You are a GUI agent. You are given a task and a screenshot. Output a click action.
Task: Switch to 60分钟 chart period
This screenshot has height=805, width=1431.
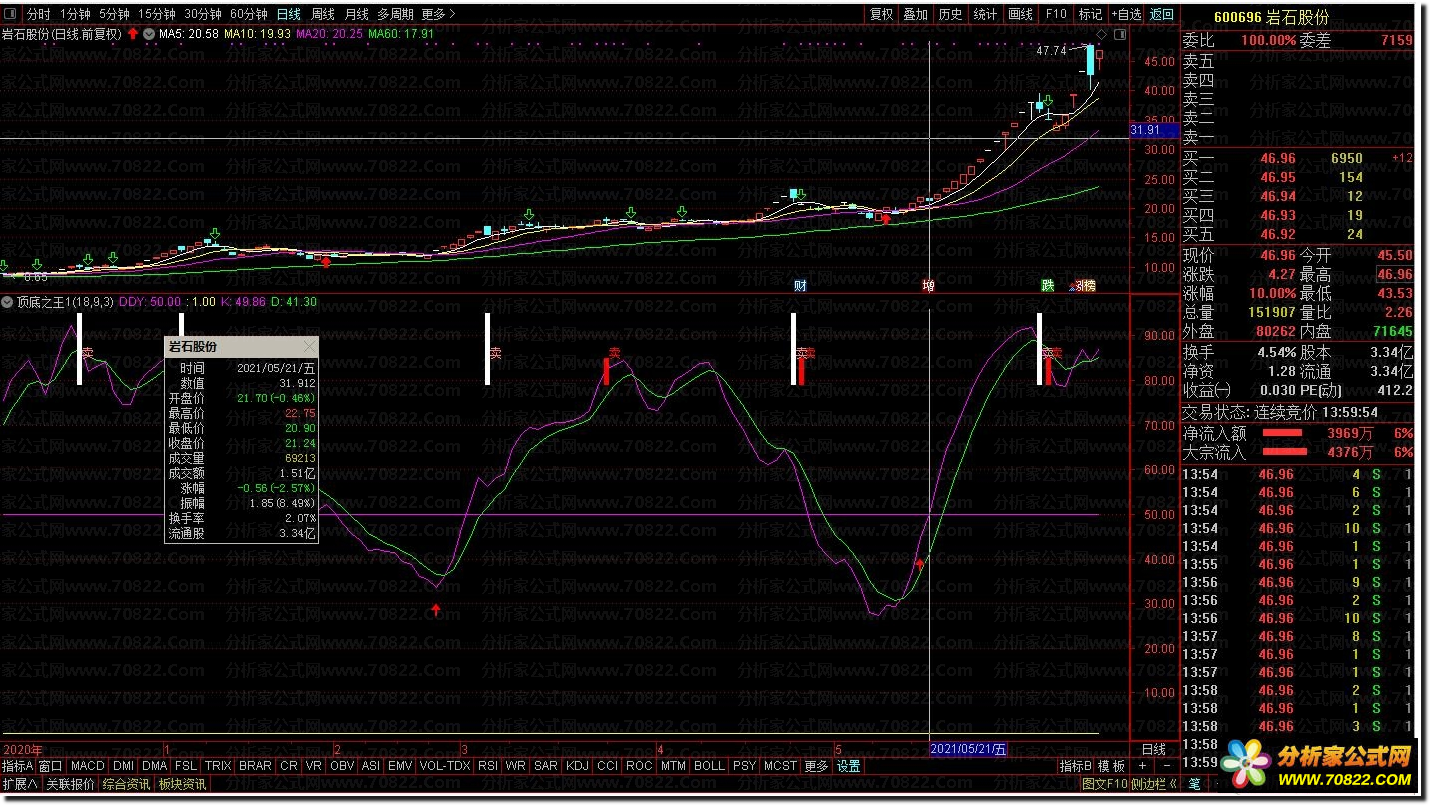pos(248,15)
